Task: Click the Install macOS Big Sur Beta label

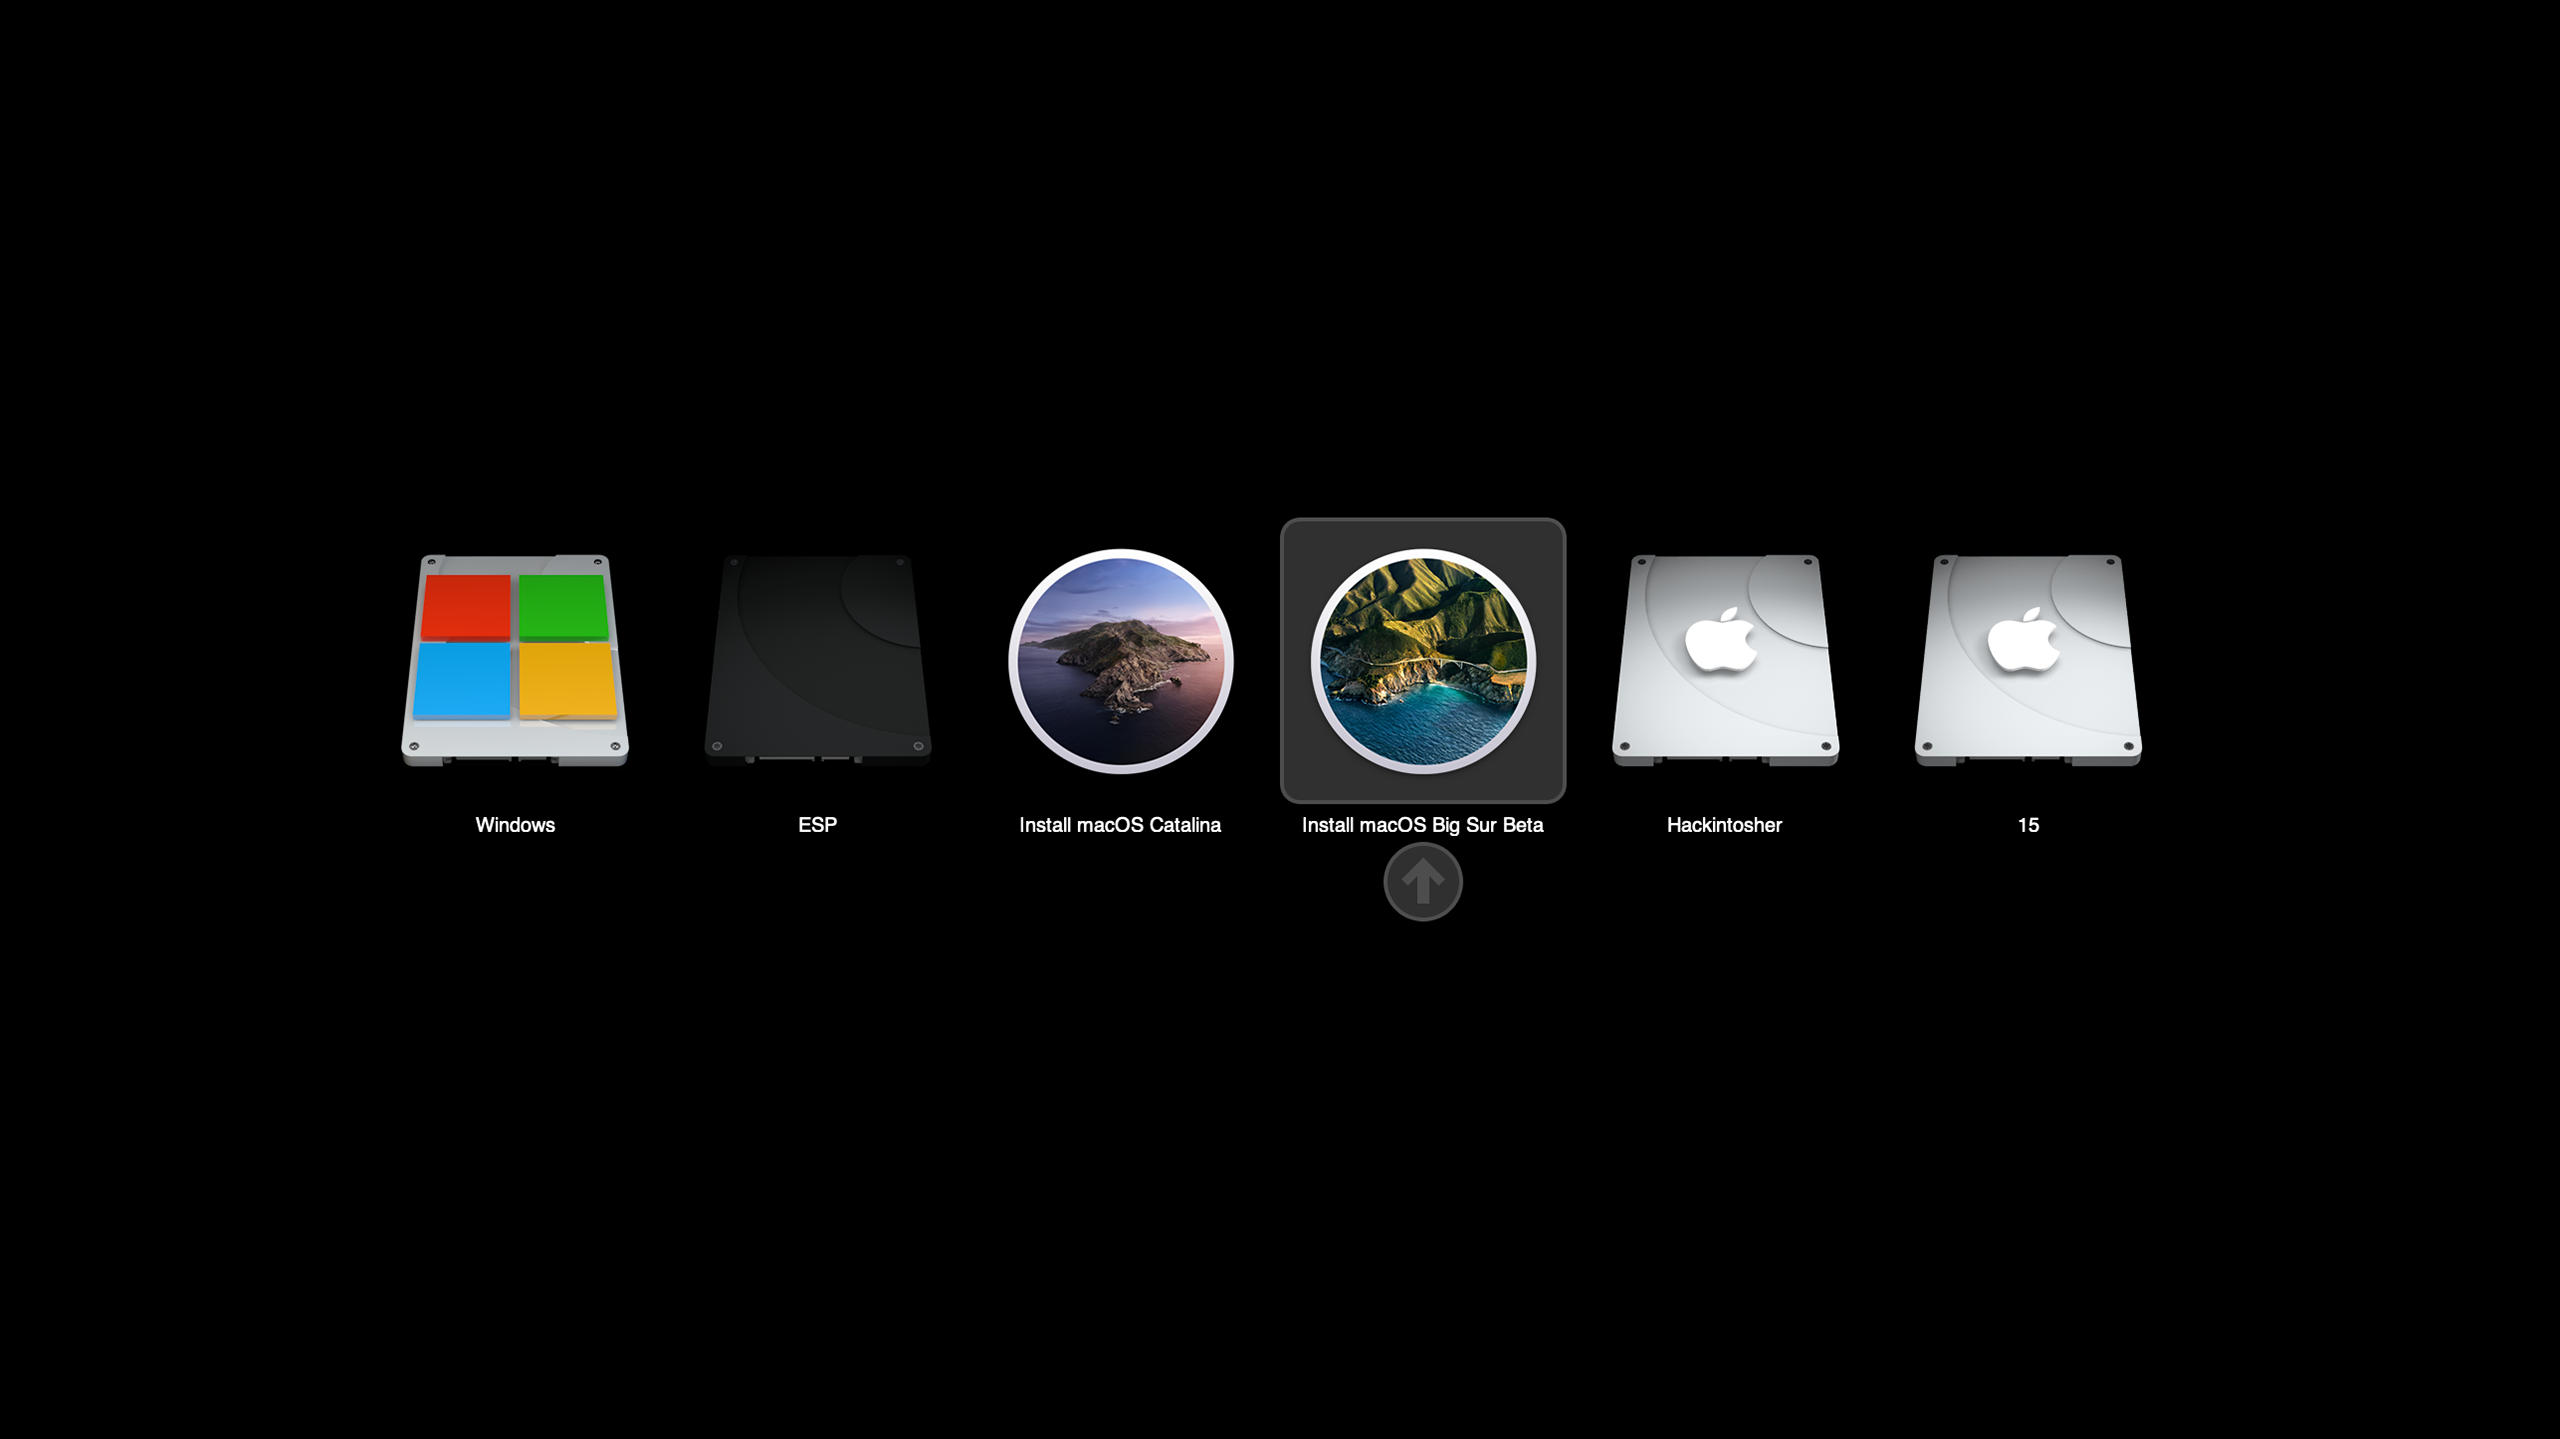Action: (x=1422, y=825)
